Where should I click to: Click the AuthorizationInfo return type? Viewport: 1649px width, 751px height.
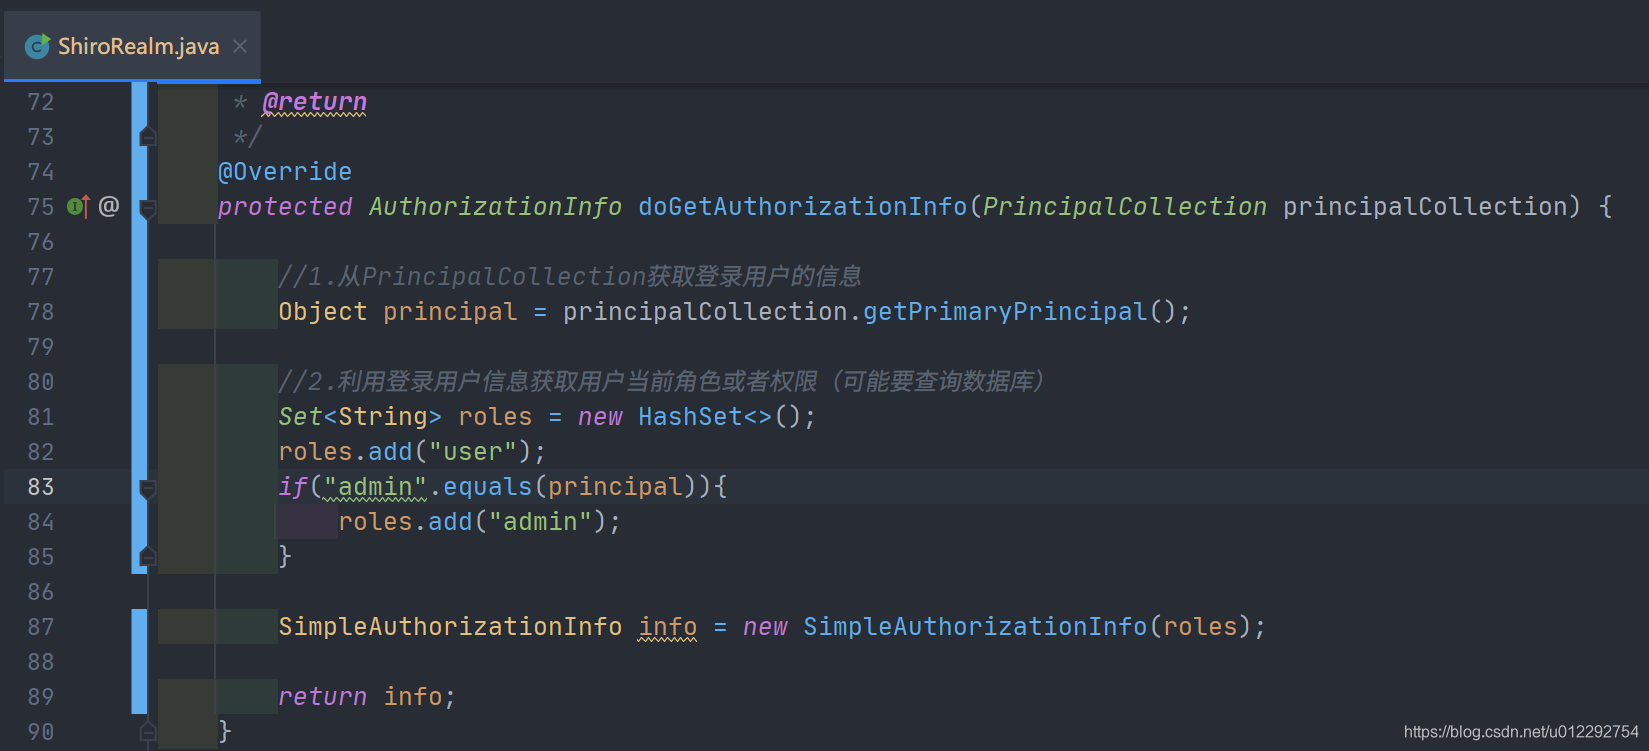[495, 207]
